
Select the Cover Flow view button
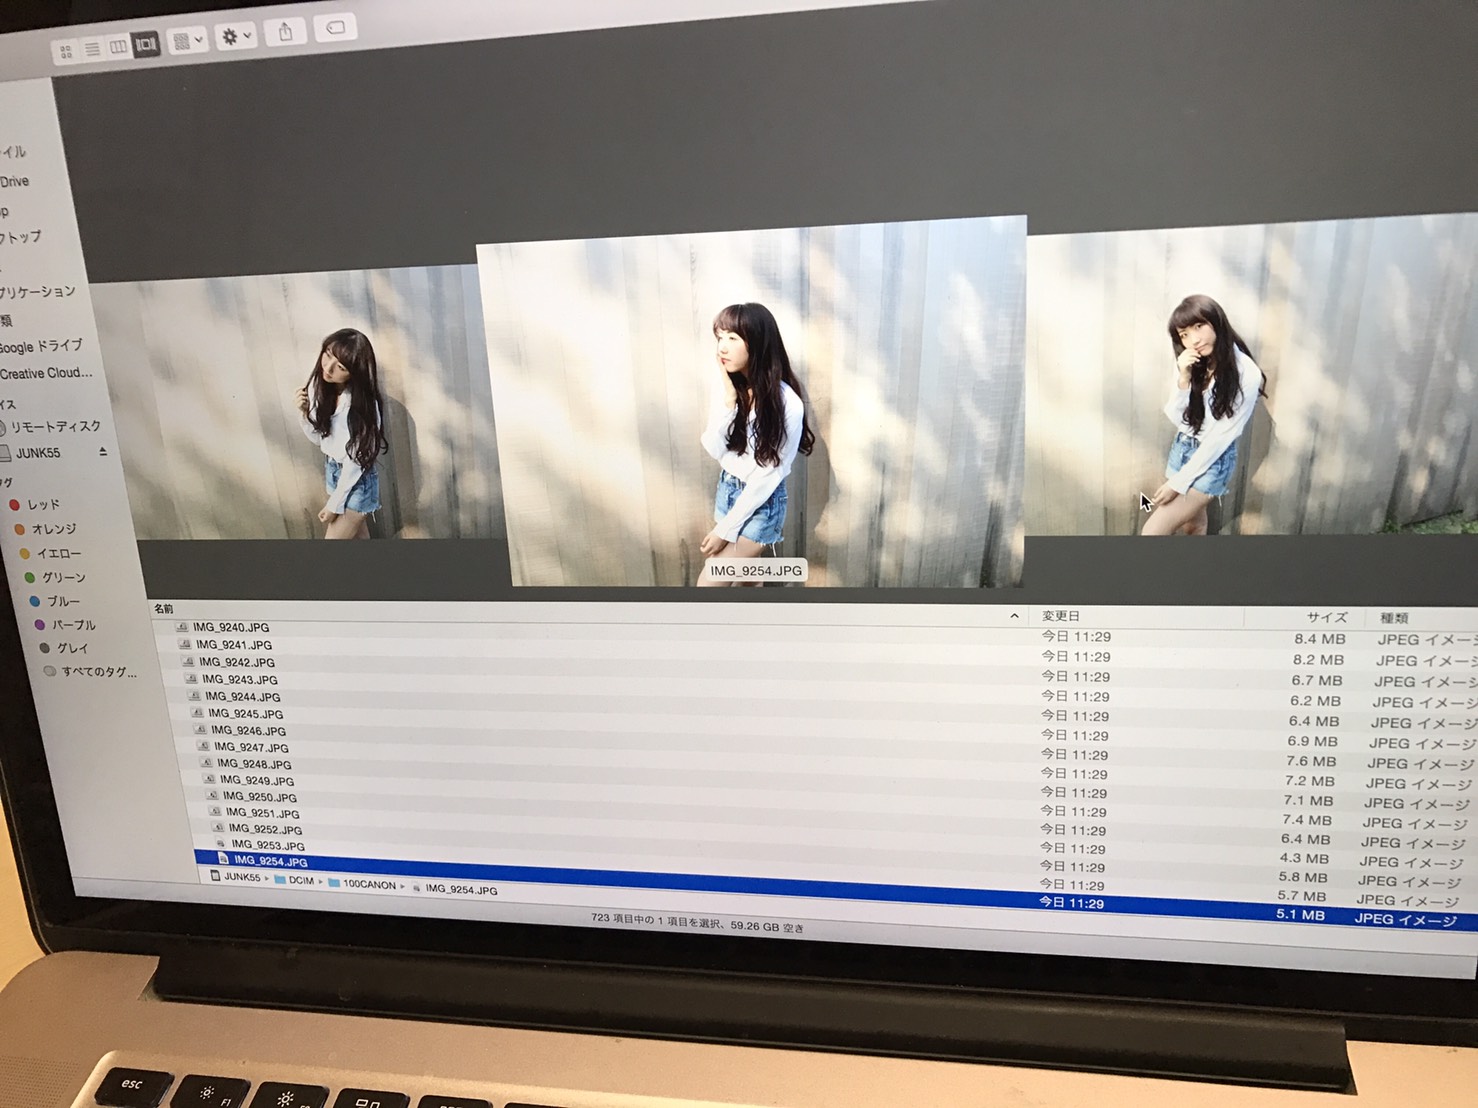pos(146,44)
